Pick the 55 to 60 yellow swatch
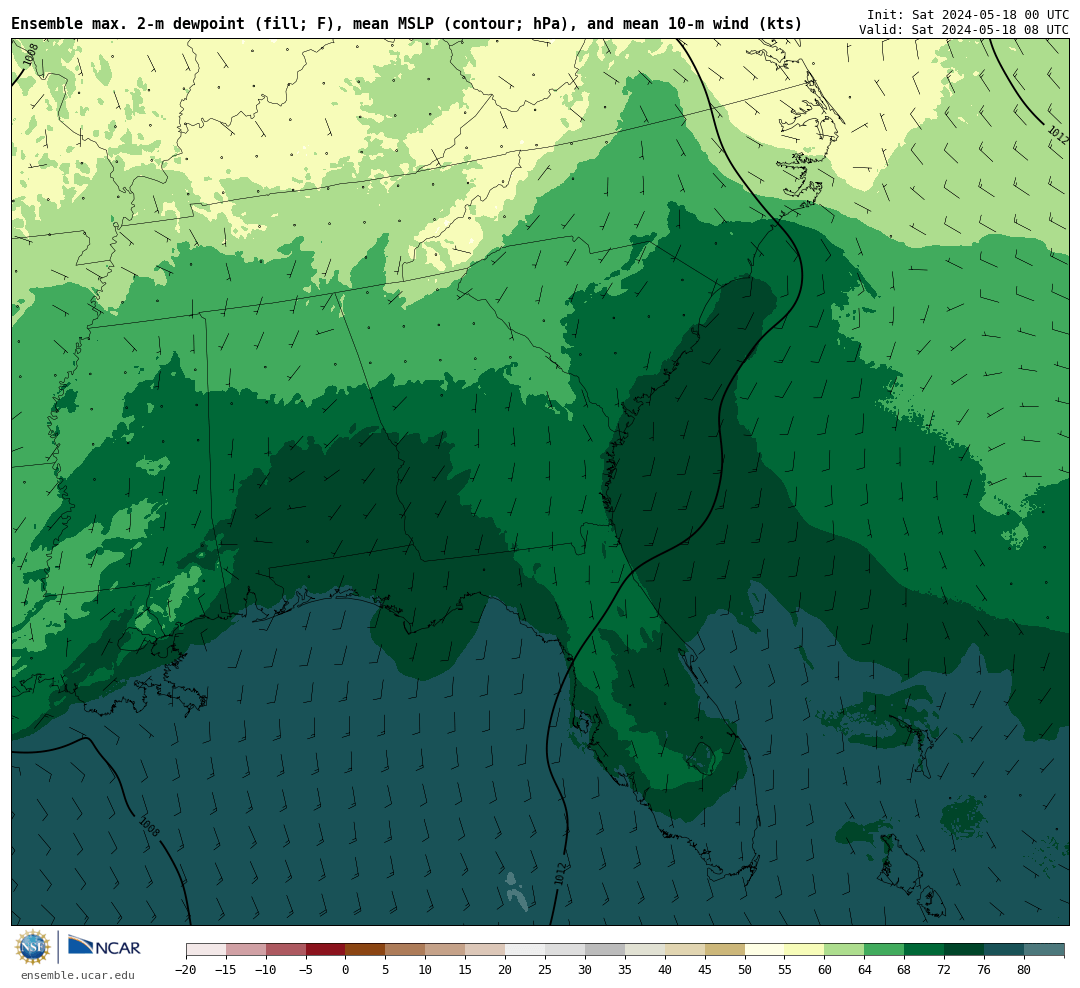This screenshot has height=988, width=1080. [x=805, y=950]
